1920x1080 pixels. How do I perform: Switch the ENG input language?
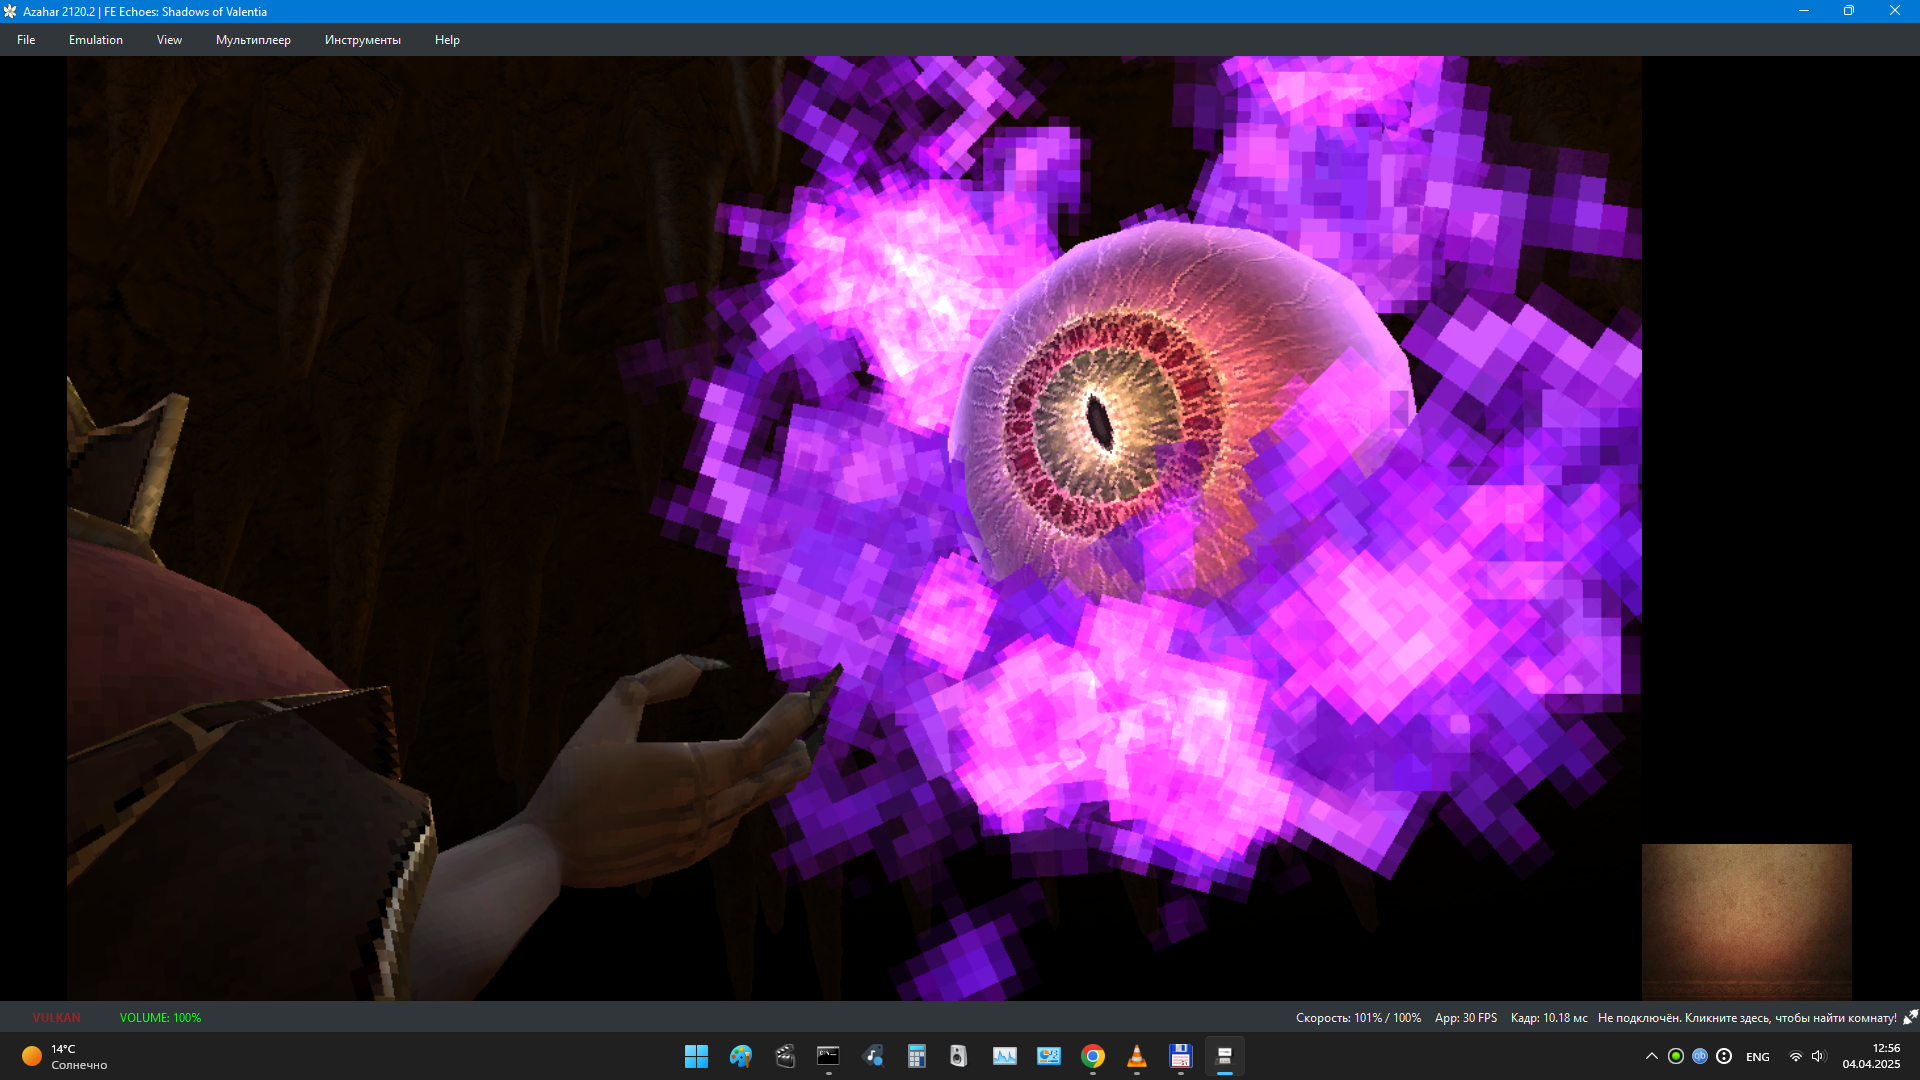[x=1758, y=1057]
